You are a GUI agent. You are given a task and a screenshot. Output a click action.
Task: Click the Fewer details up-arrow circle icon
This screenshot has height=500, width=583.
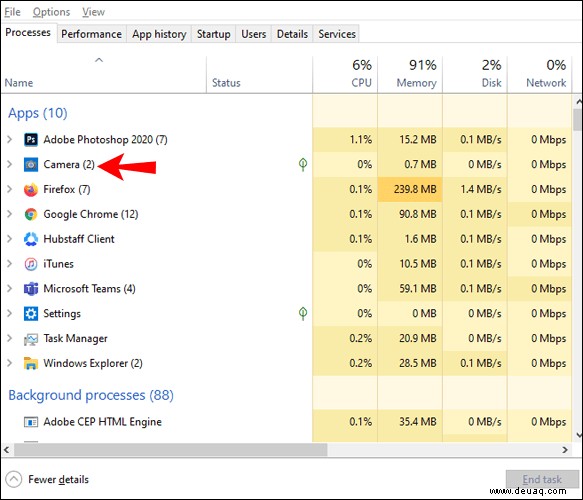14,479
